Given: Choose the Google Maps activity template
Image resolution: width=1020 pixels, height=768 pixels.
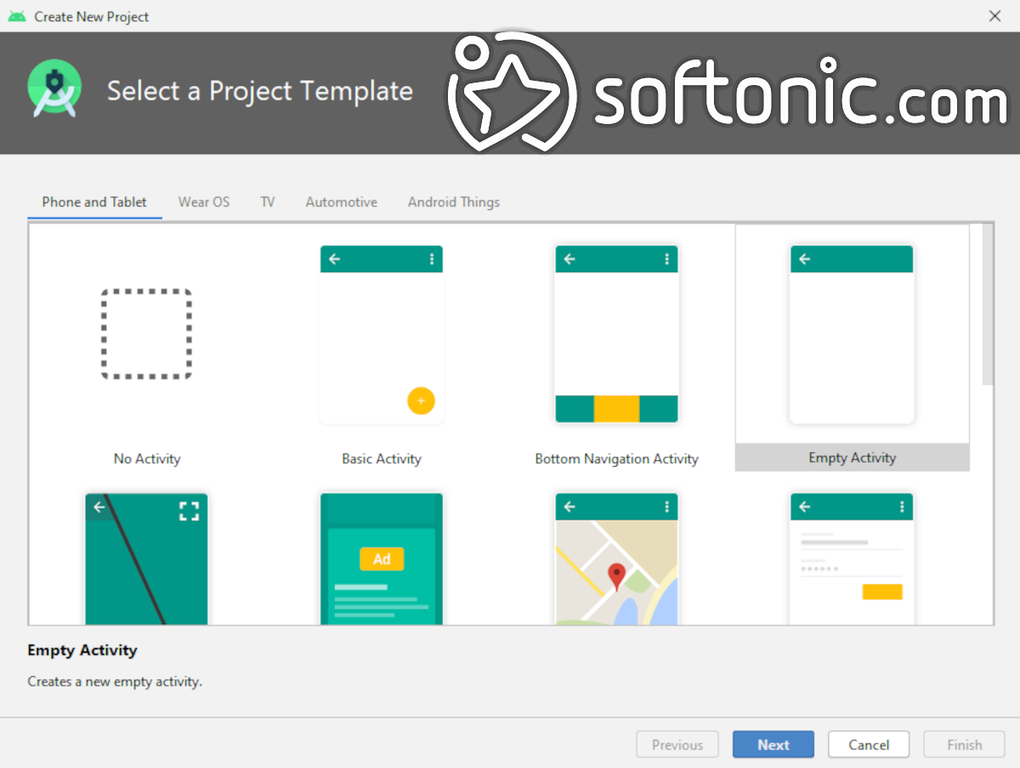Looking at the screenshot, I should [617, 559].
